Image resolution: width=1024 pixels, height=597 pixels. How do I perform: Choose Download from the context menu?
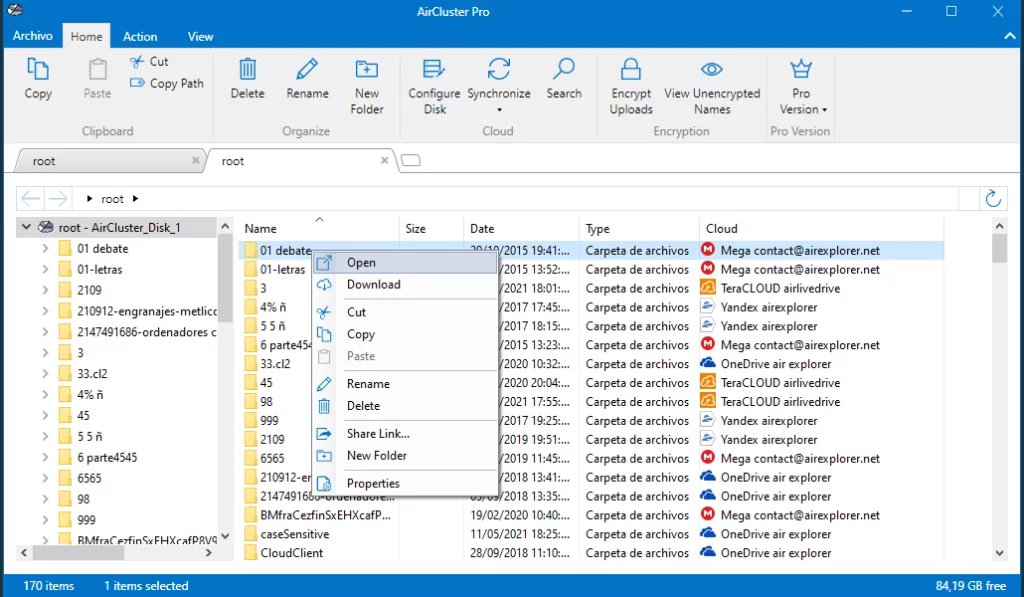tap(373, 285)
